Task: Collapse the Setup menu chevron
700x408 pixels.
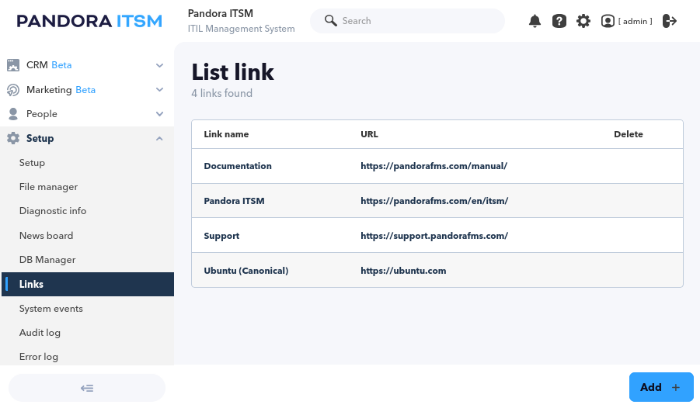Action: 159,138
